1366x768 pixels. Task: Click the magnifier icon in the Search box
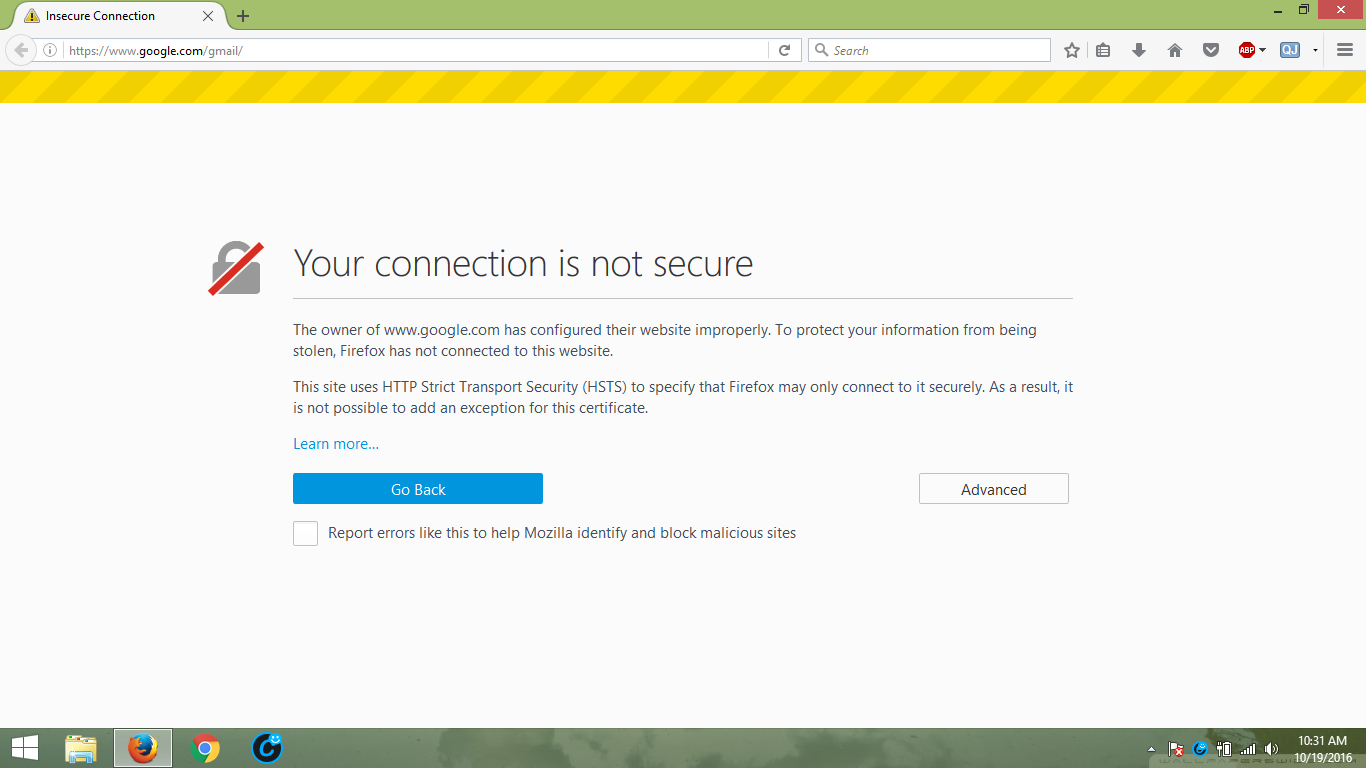tap(821, 50)
